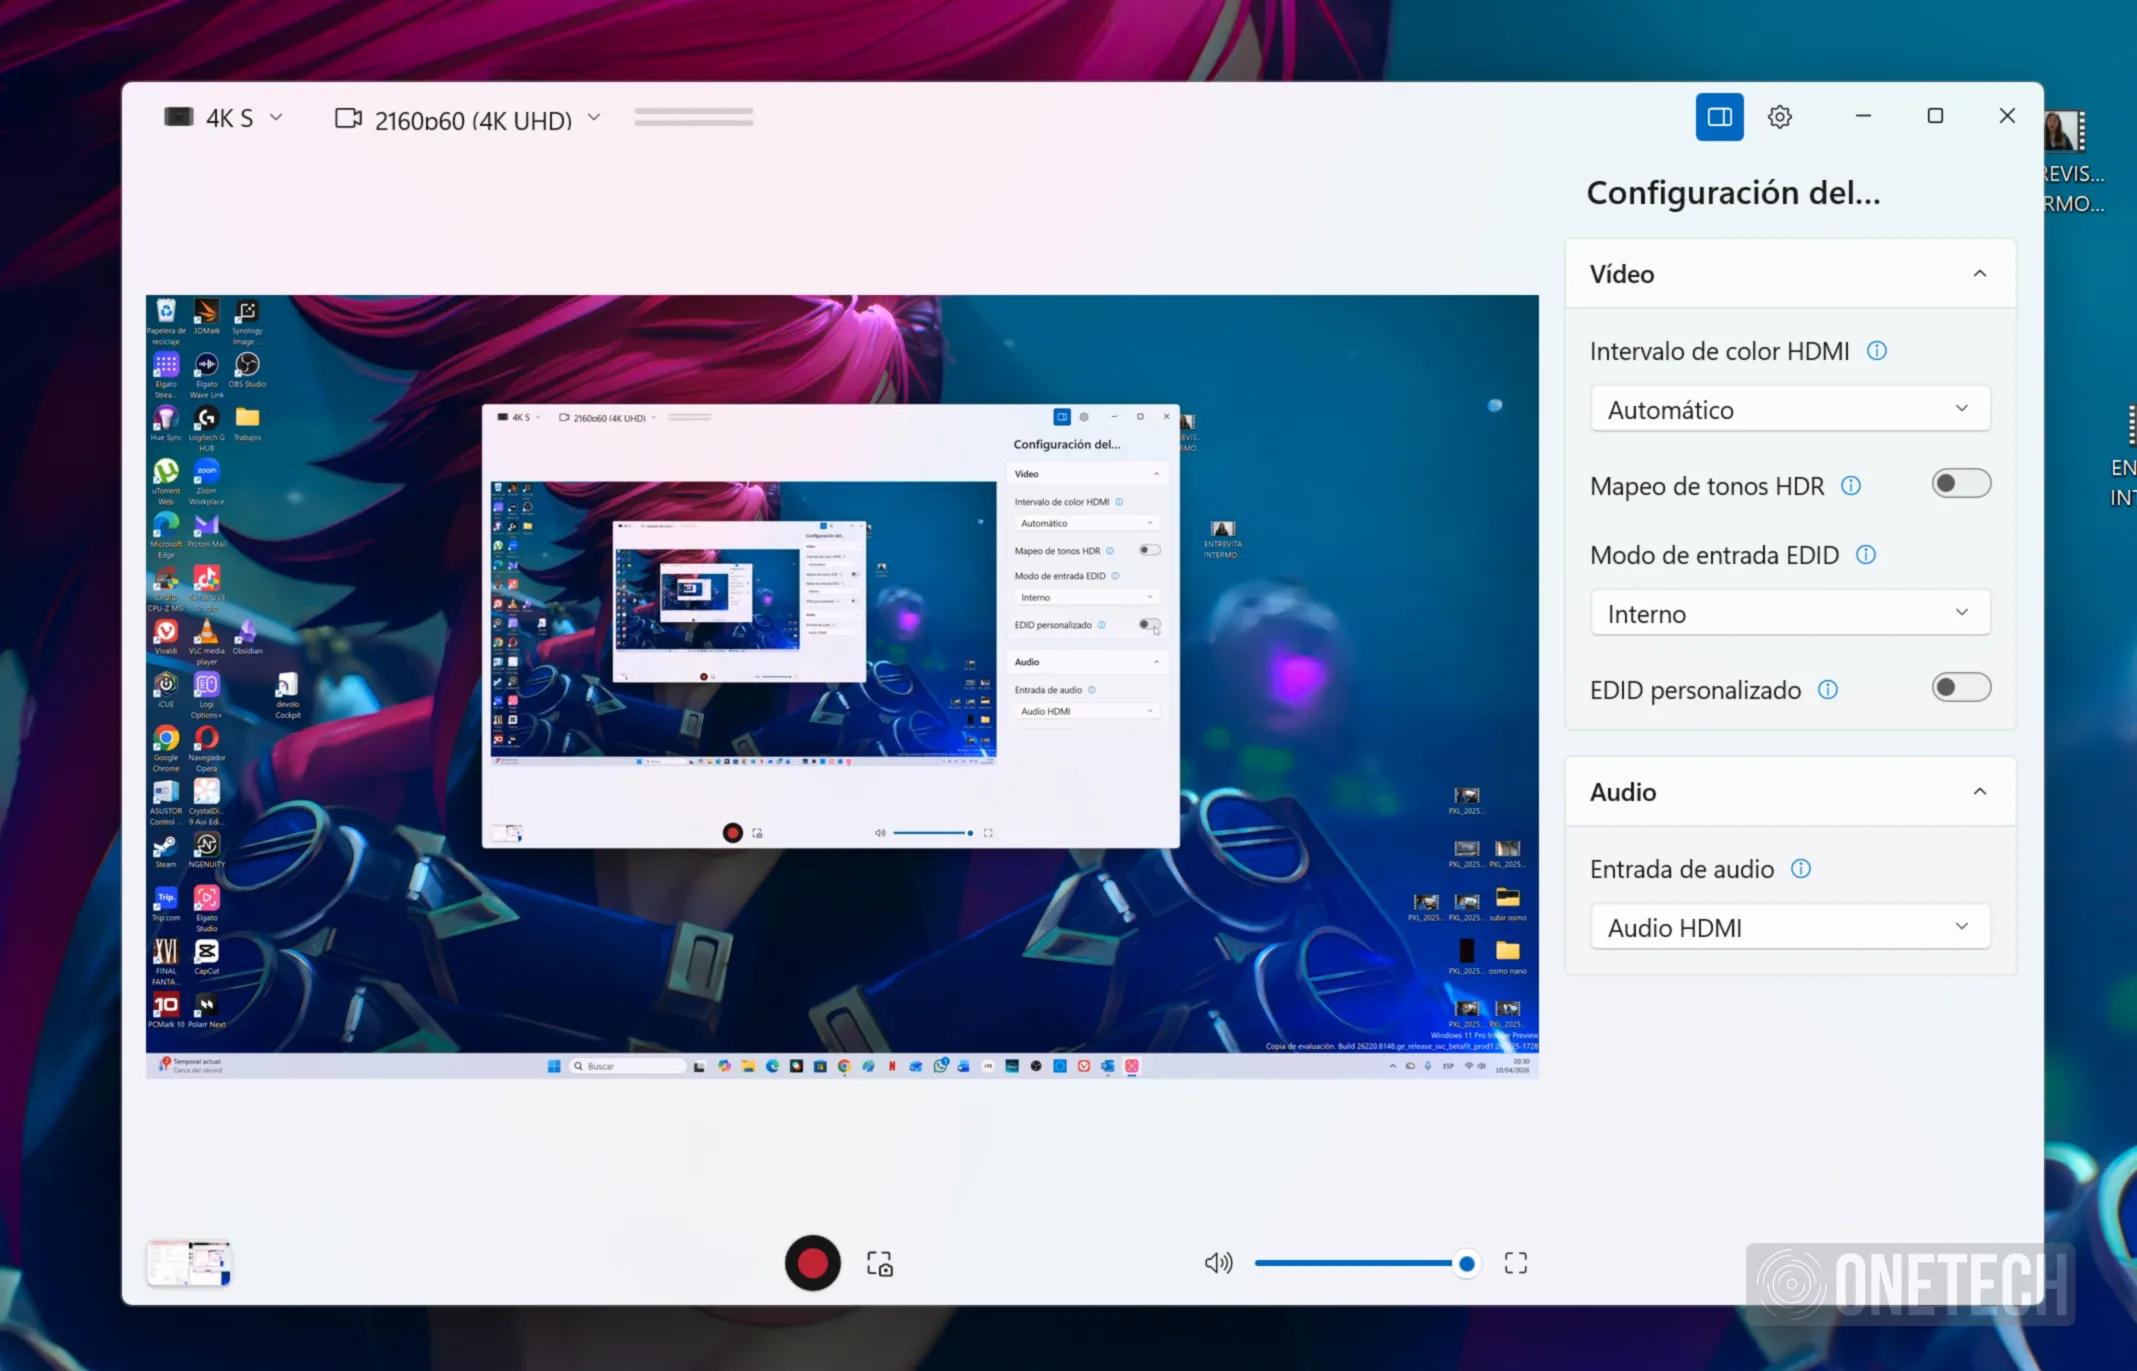2137x1371 pixels.
Task: Click the Obsidian shortcut in the preview desktop
Action: 247,637
